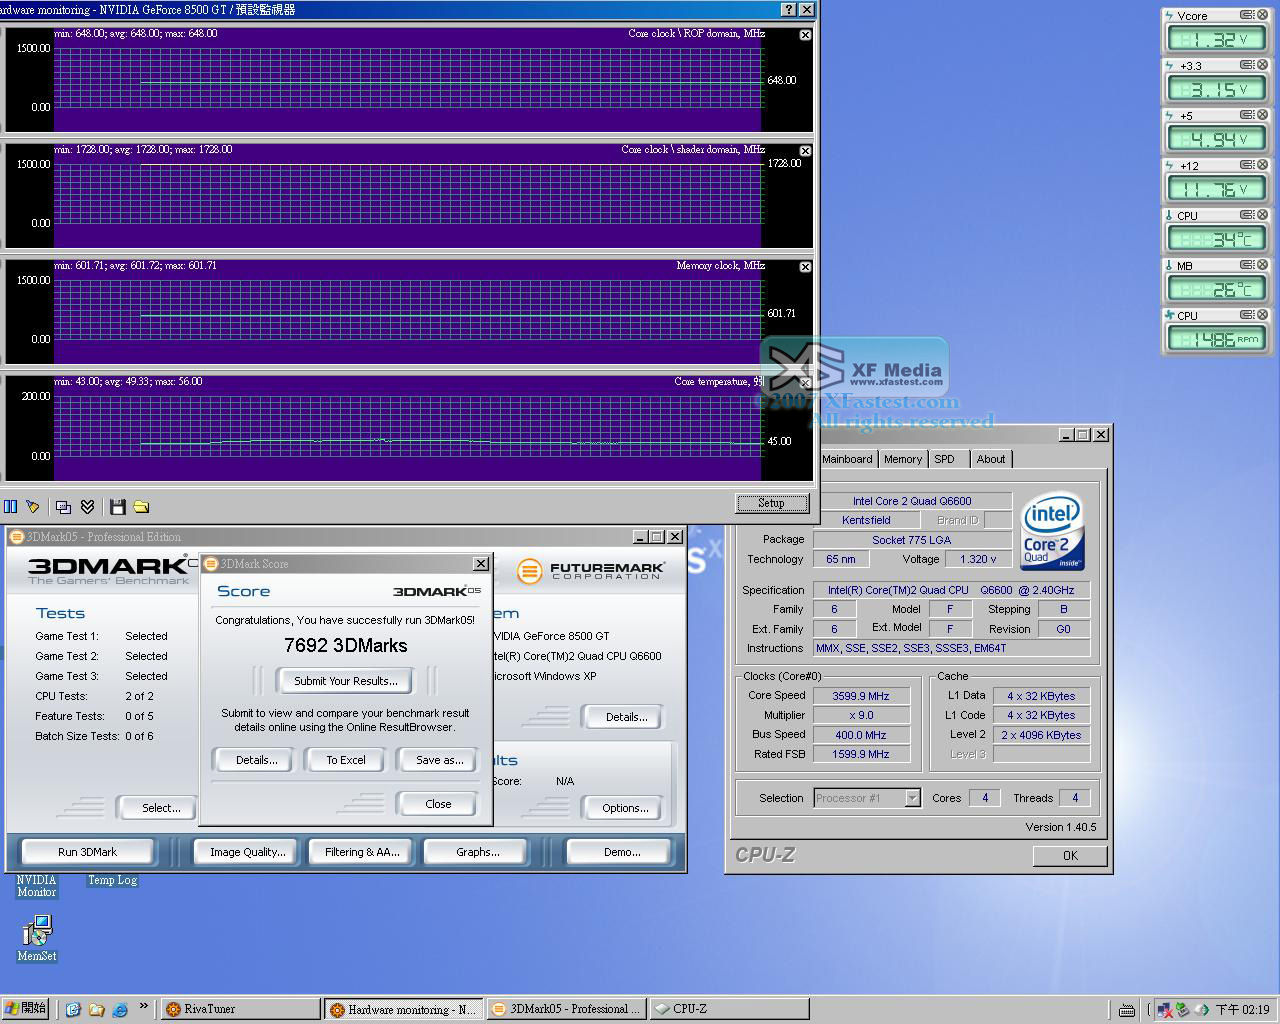Hide the Core temperature graph panel
1280x1024 pixels.
805,383
